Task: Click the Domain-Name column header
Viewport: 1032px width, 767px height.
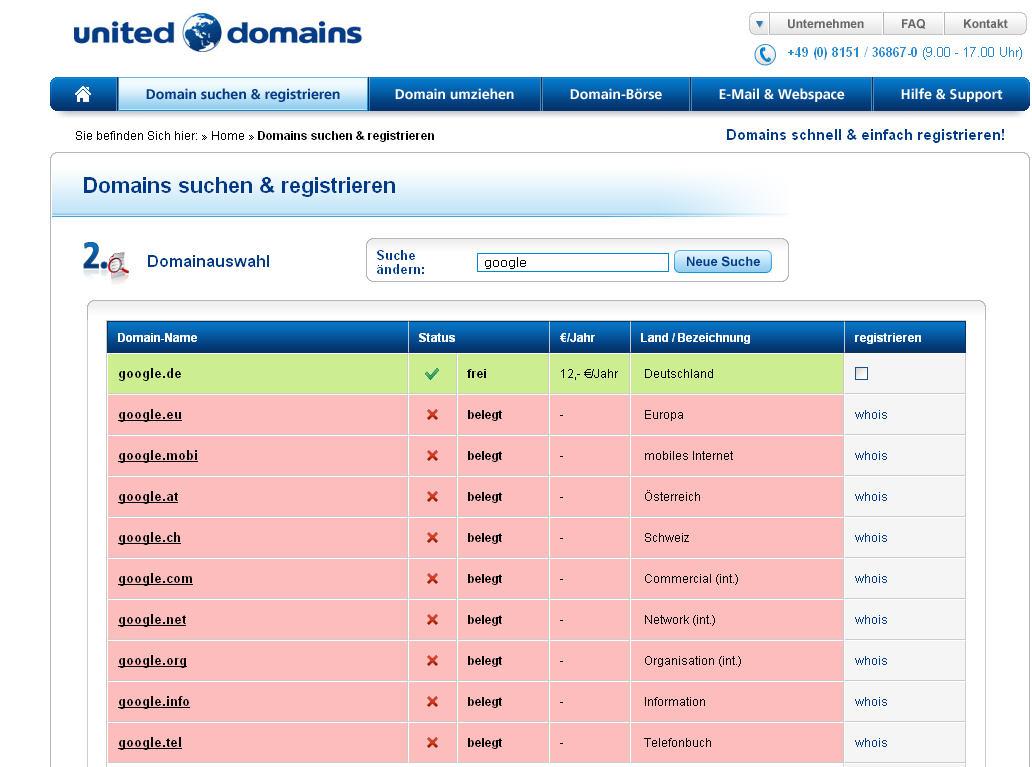Action: [257, 338]
